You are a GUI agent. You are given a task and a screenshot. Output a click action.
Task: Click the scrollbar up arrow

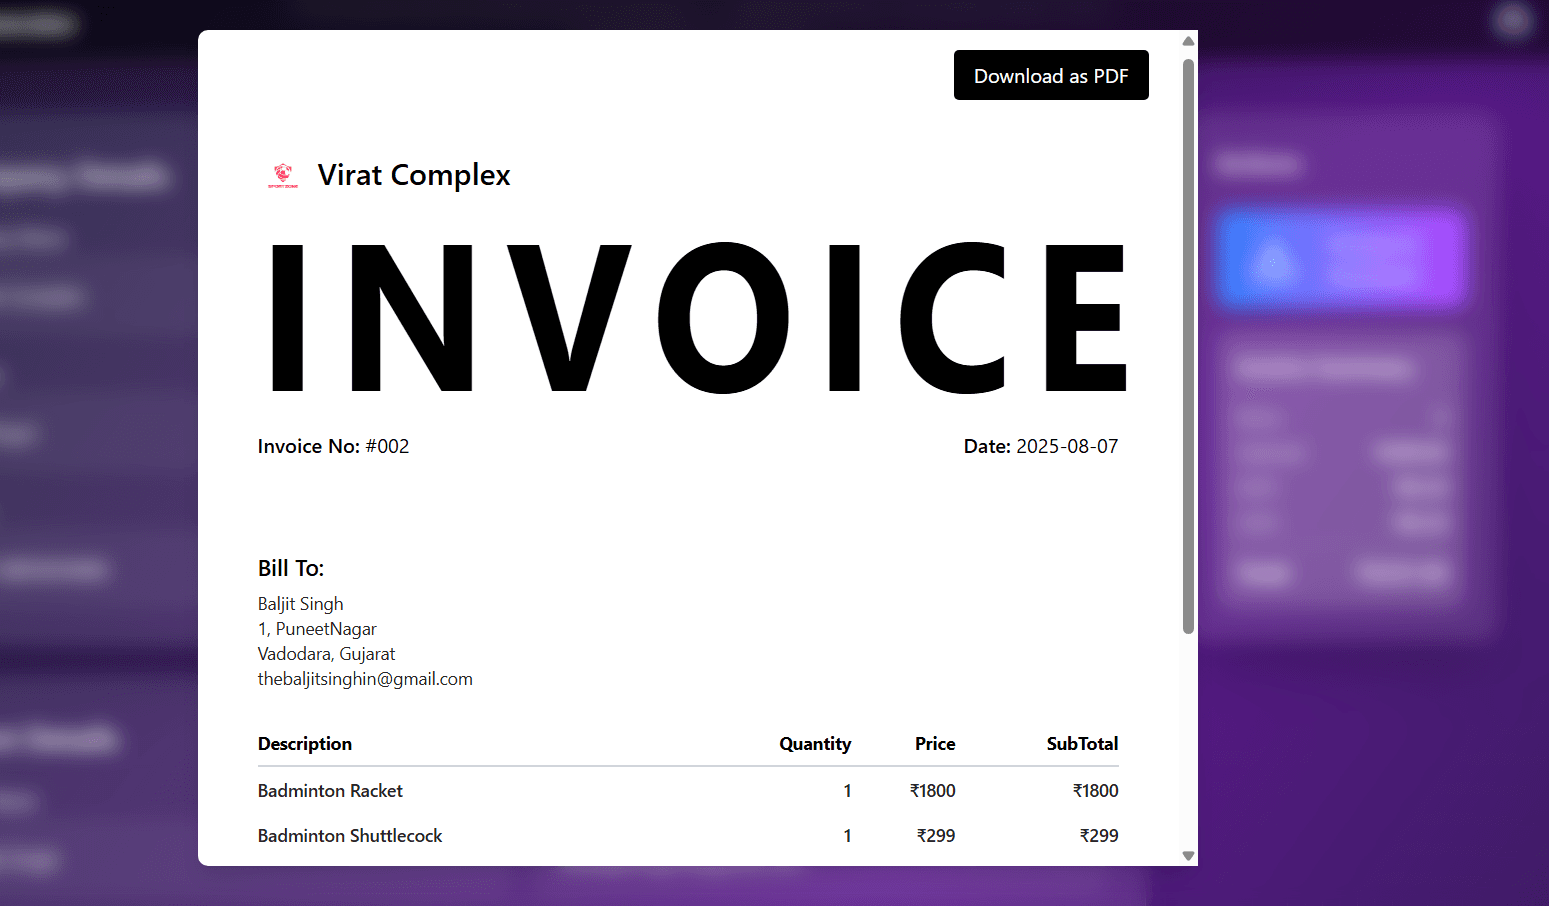1188,40
